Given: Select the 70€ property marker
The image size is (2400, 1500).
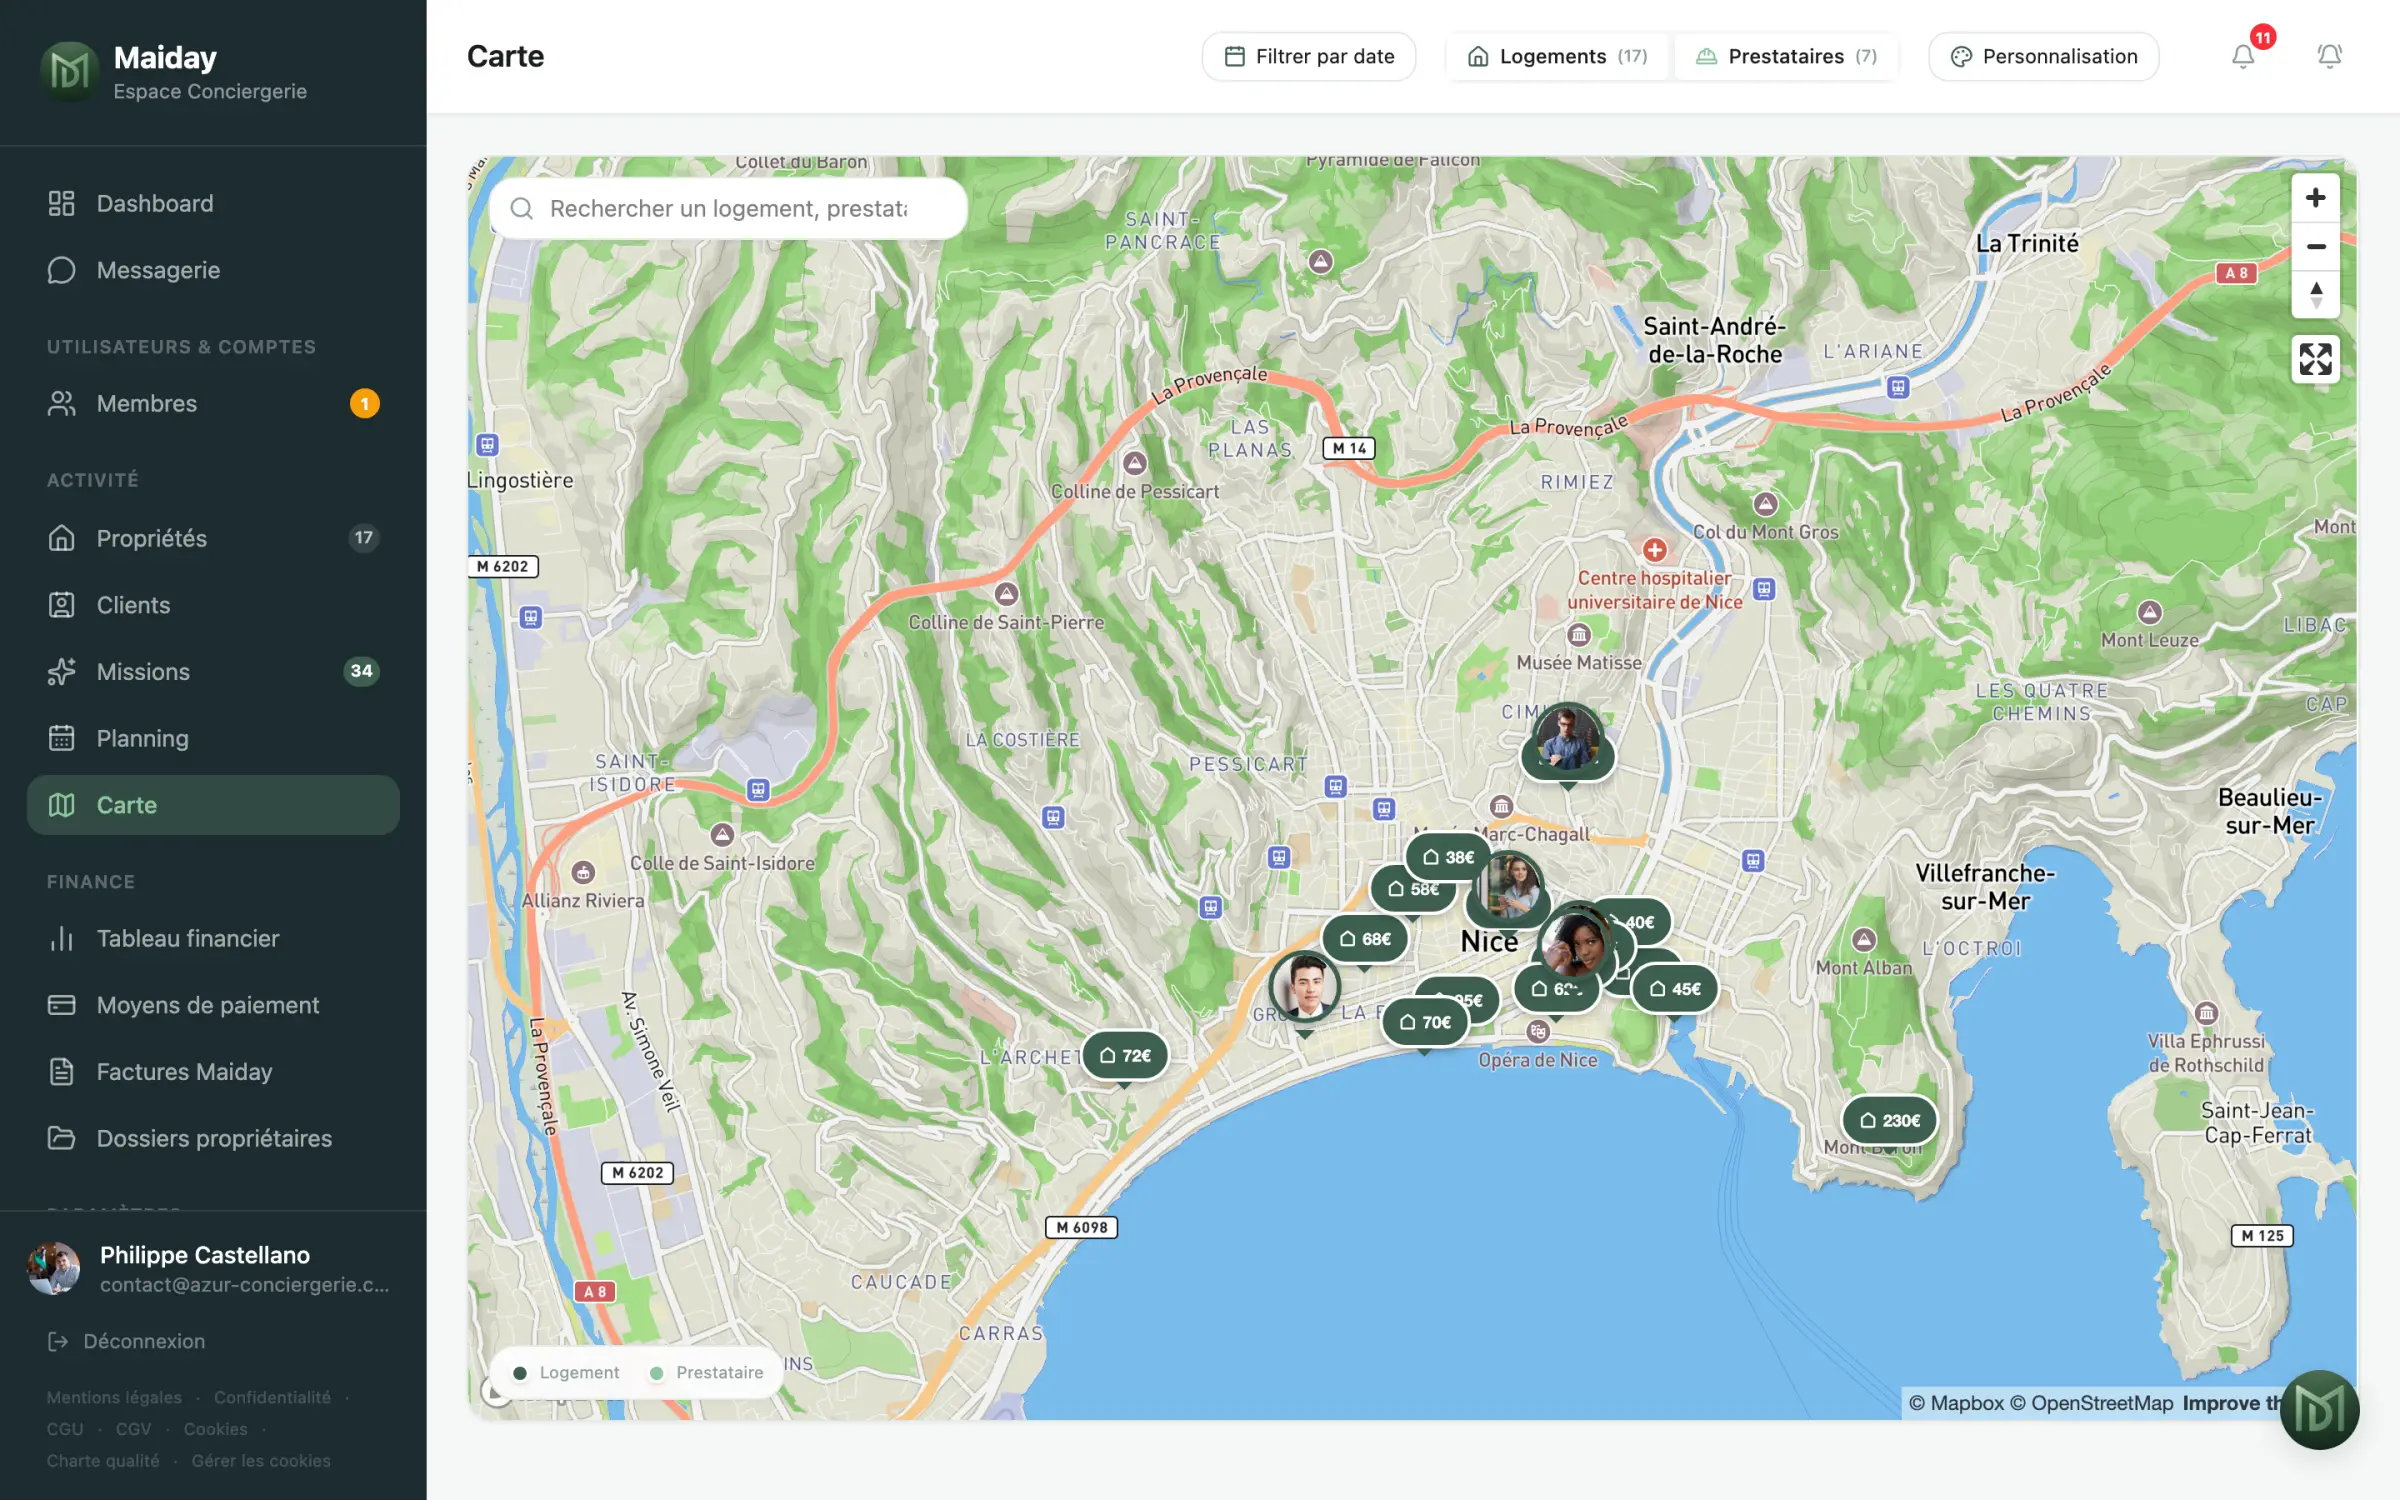Looking at the screenshot, I should pyautogui.click(x=1425, y=1021).
